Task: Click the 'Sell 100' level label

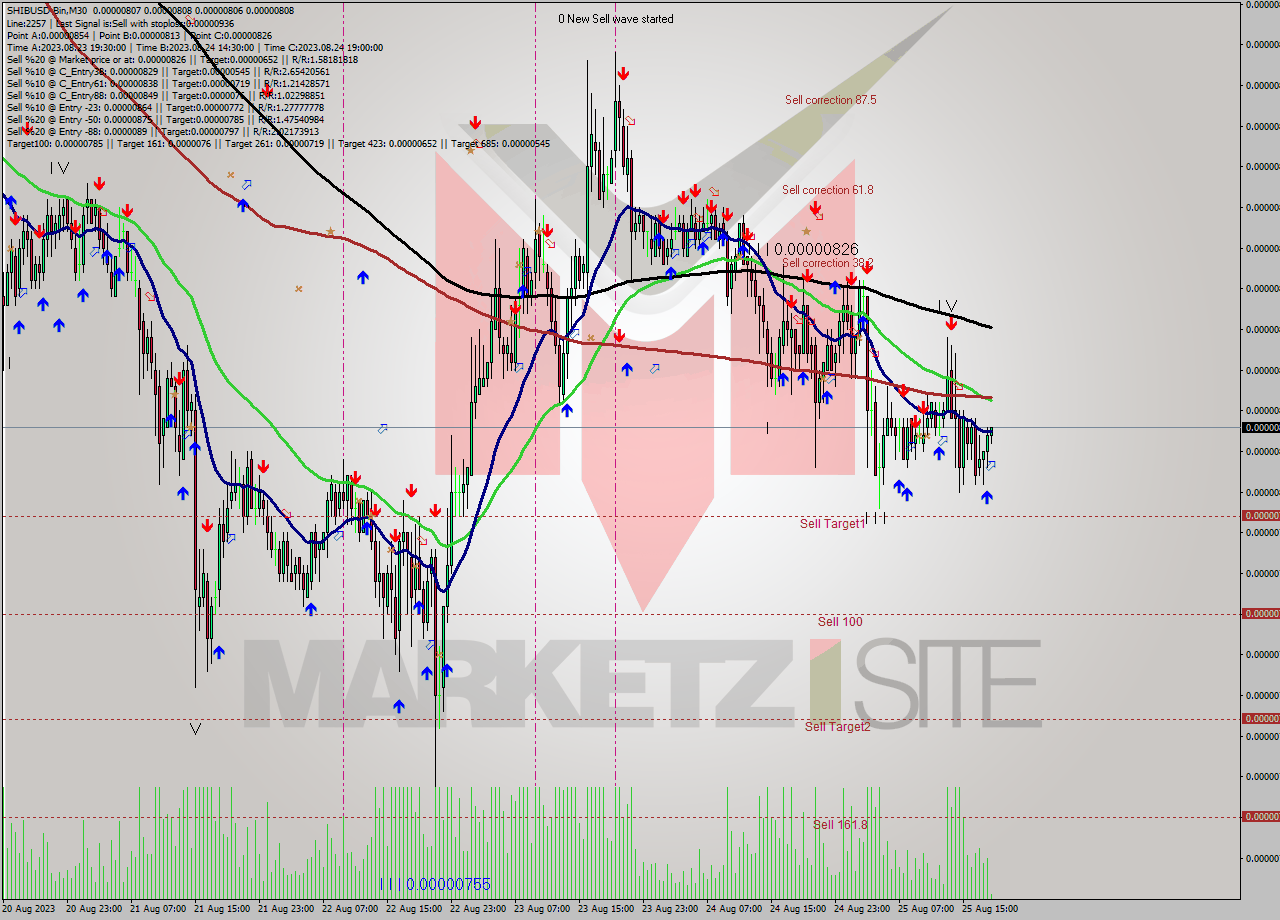Action: (840, 622)
